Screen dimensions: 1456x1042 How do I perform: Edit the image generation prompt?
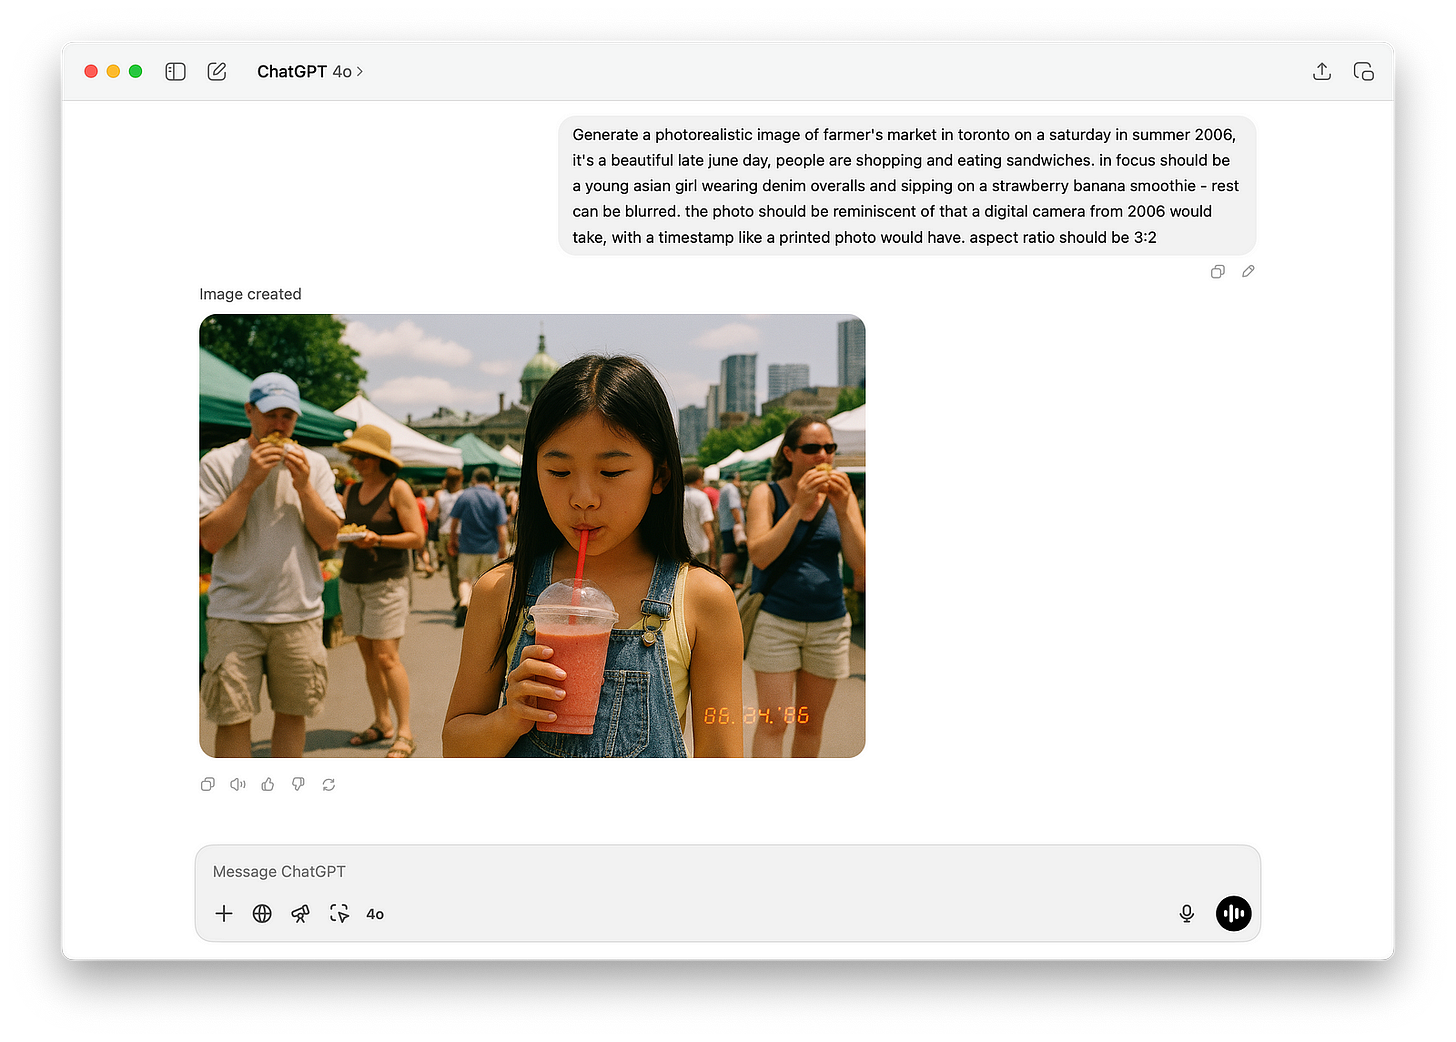(1247, 271)
